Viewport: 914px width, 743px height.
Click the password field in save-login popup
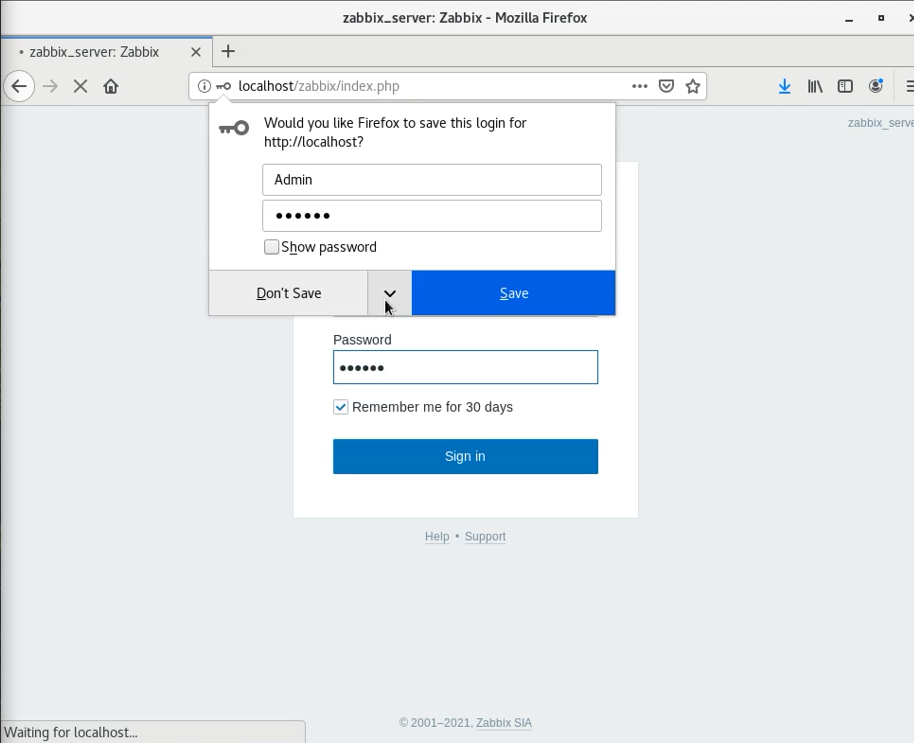(432, 216)
